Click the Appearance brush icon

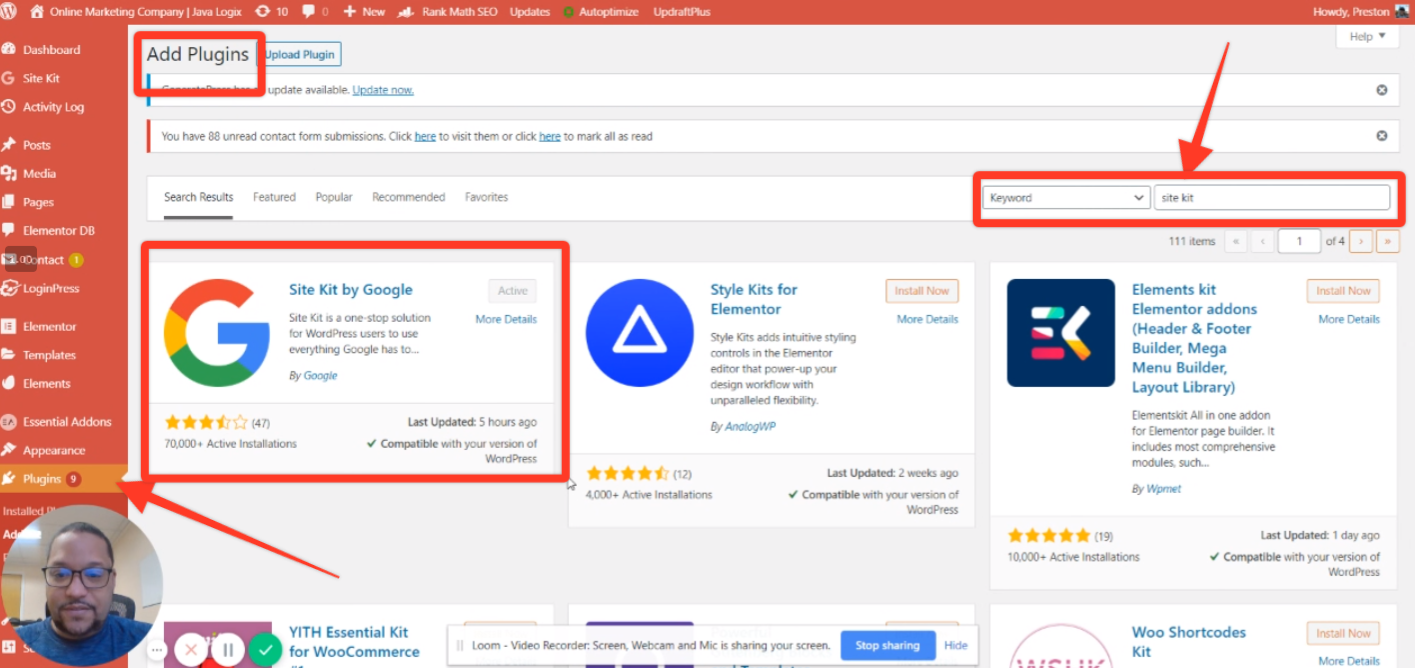click(9, 450)
